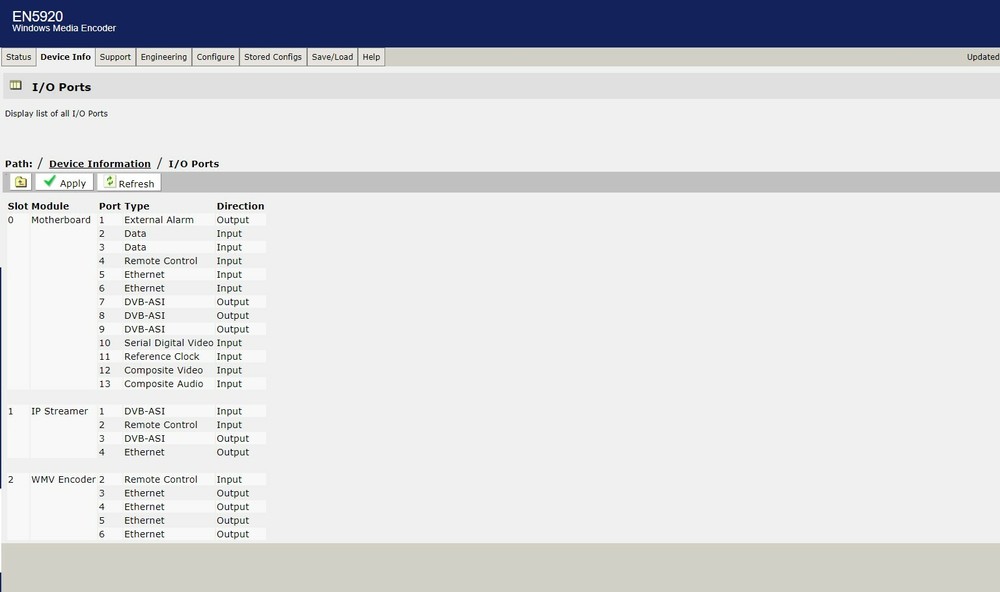Click Input direction of Composite Audio row
Viewport: 1000px width, 592px height.
[x=229, y=384]
